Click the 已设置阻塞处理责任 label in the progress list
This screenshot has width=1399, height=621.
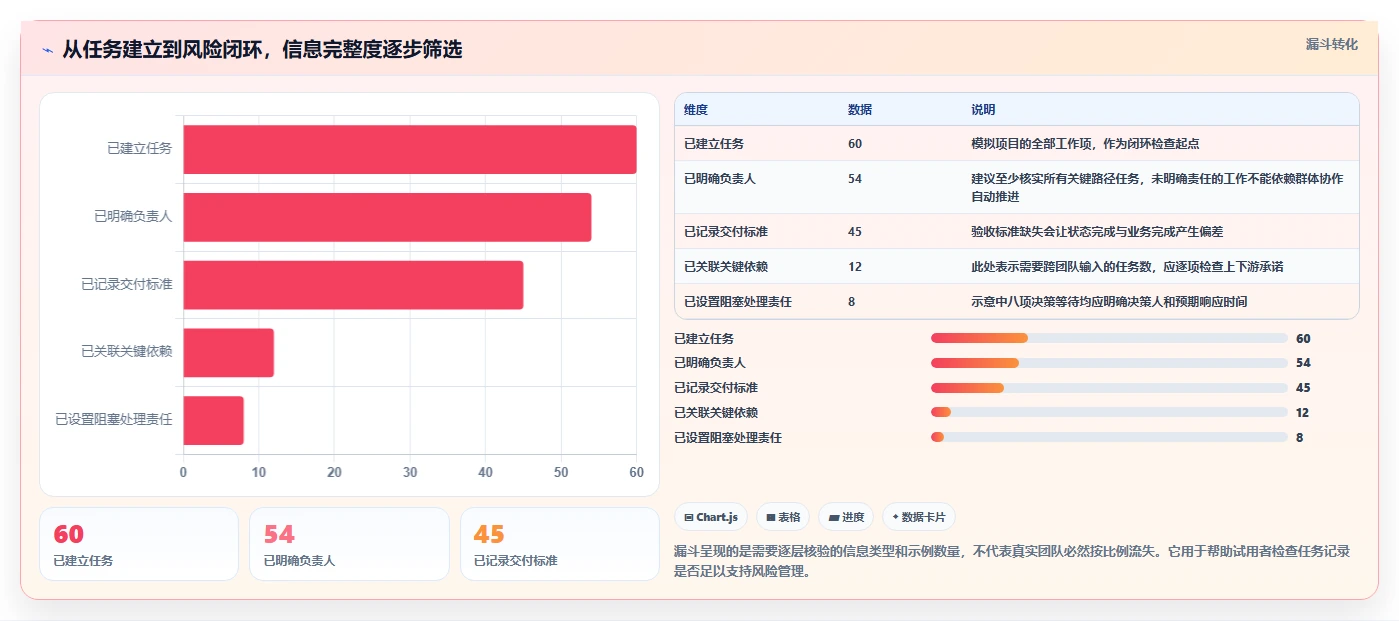(728, 438)
